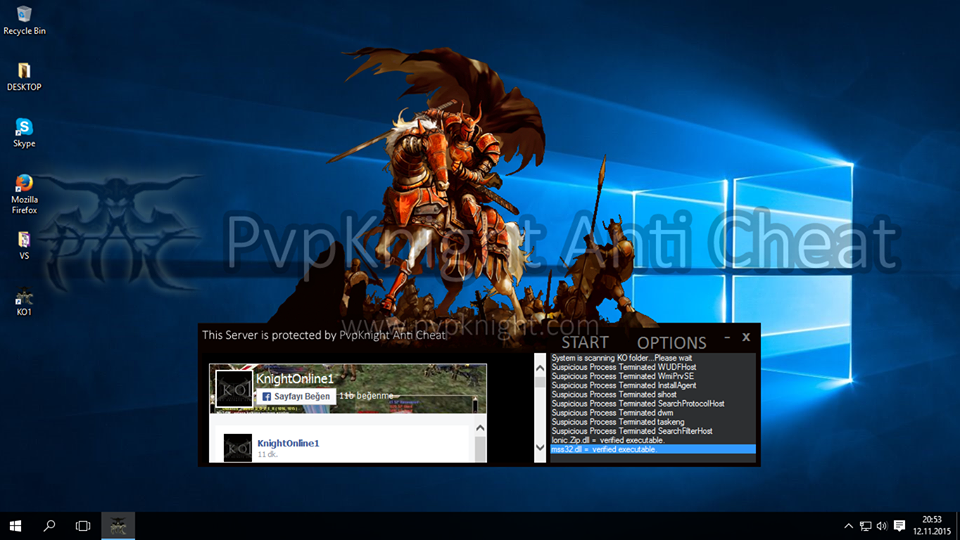Select the DESKTOP folder icon
The height and width of the screenshot is (540, 960).
(x=24, y=74)
